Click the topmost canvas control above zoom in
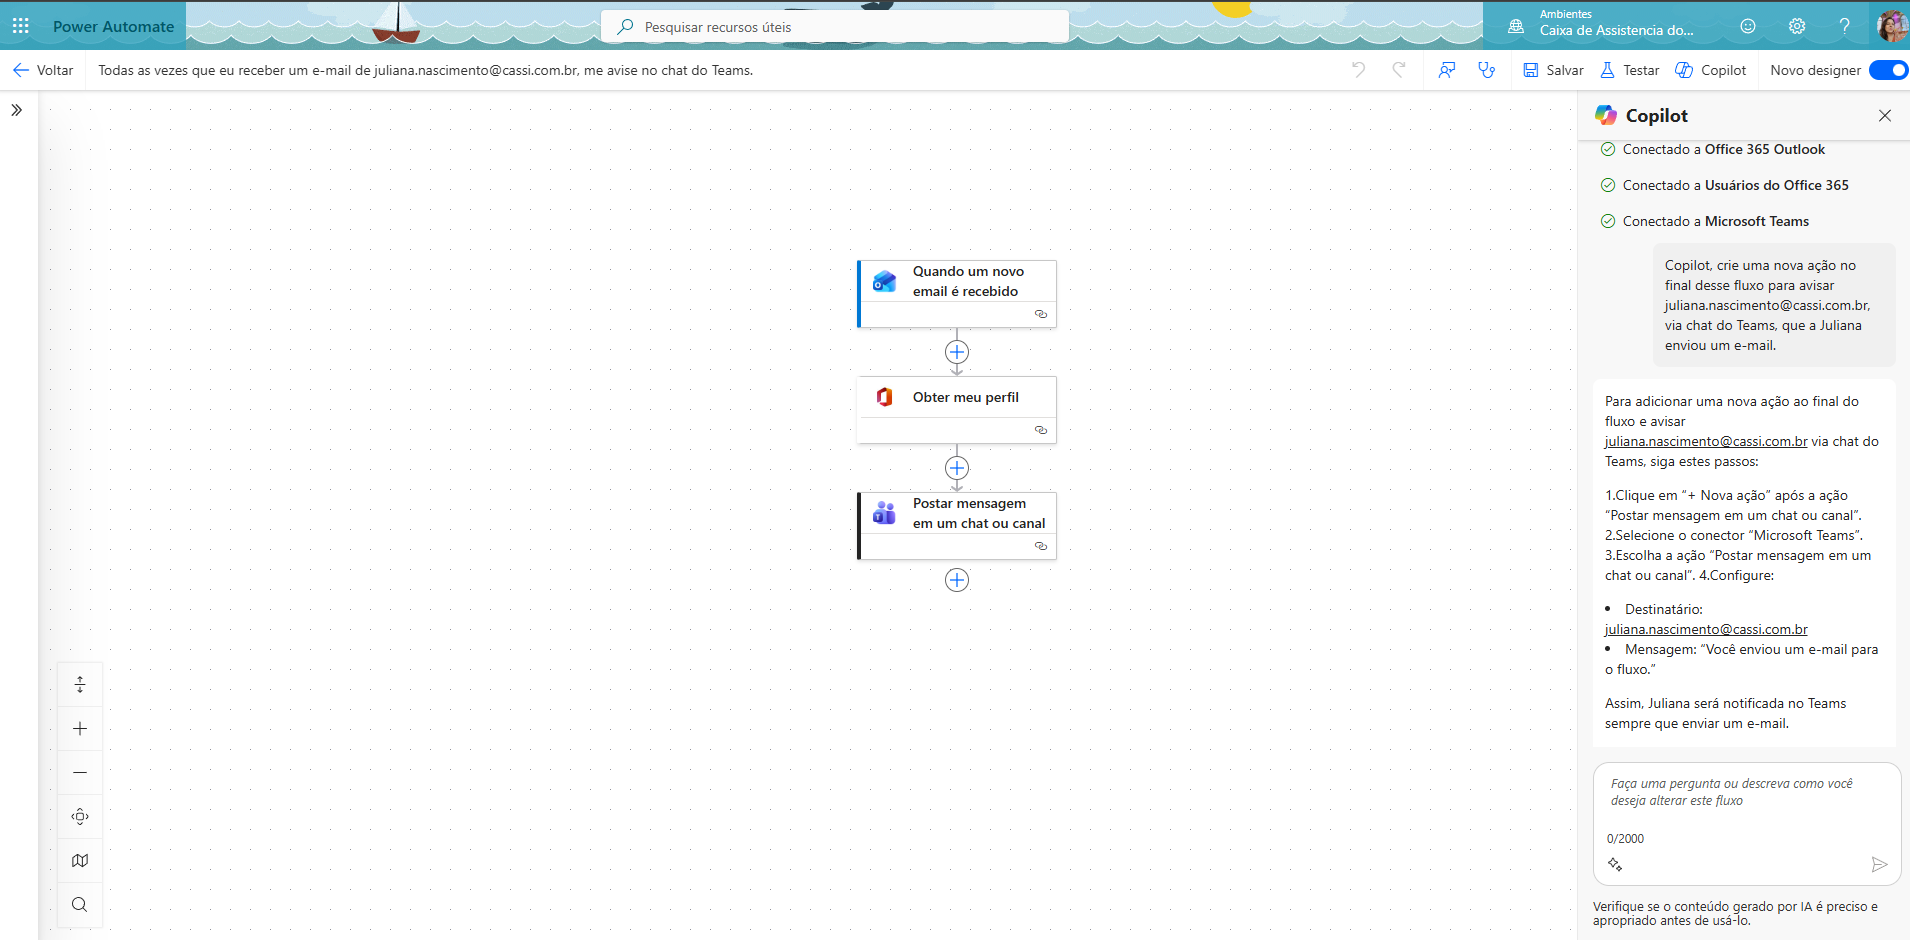1910x940 pixels. (80, 685)
